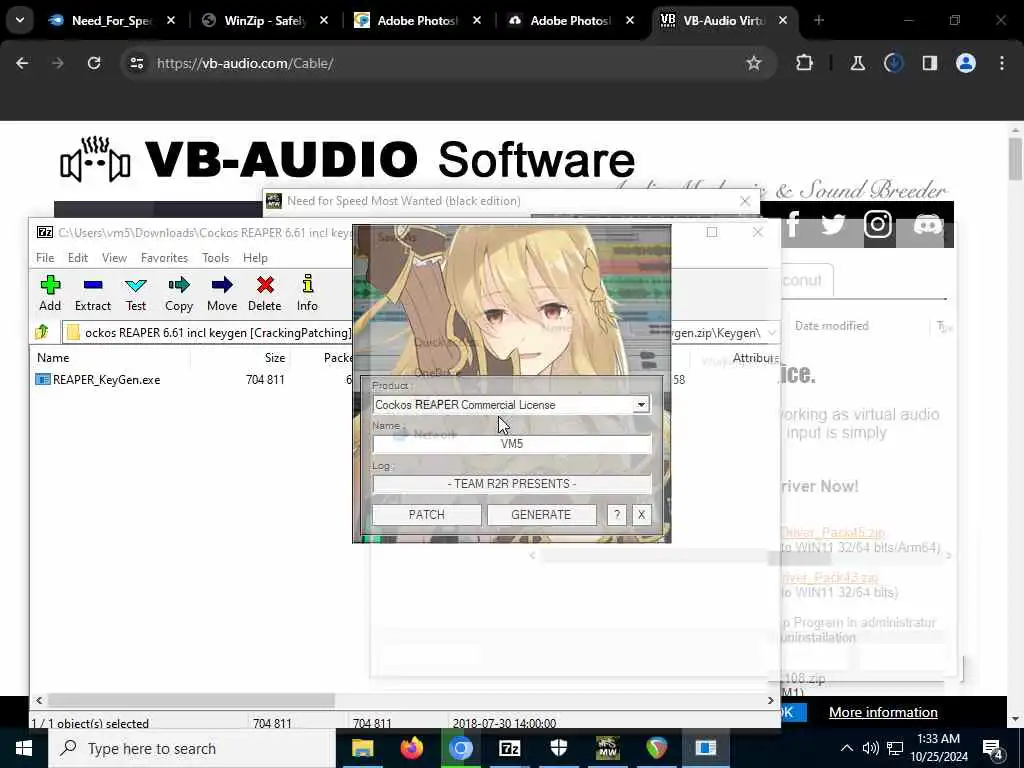Open Firefox from taskbar
Viewport: 1024px width, 768px height.
tap(411, 748)
